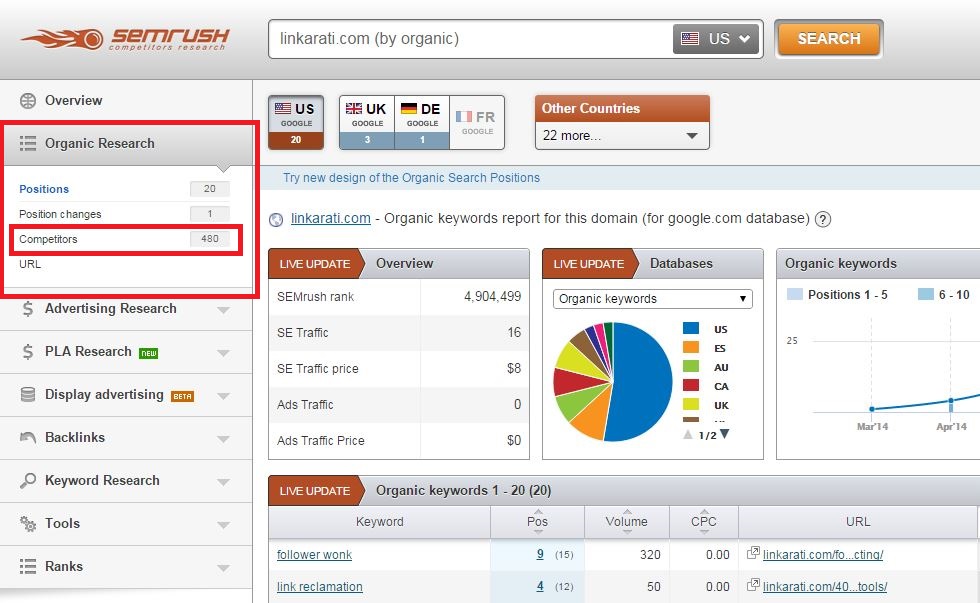Click the ES orange legend swatch
980x603 pixels.
(691, 347)
